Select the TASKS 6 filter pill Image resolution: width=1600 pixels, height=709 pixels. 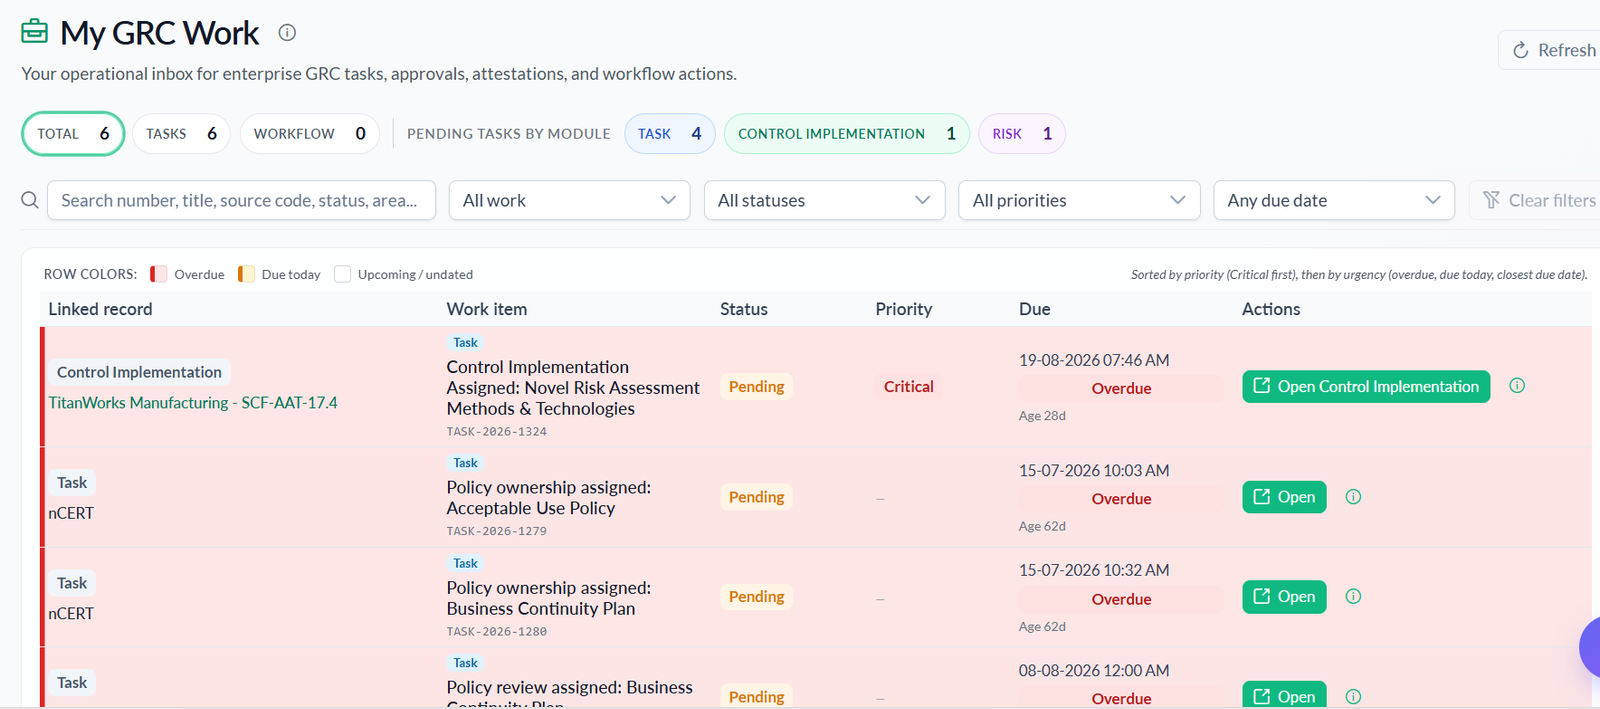tap(181, 134)
